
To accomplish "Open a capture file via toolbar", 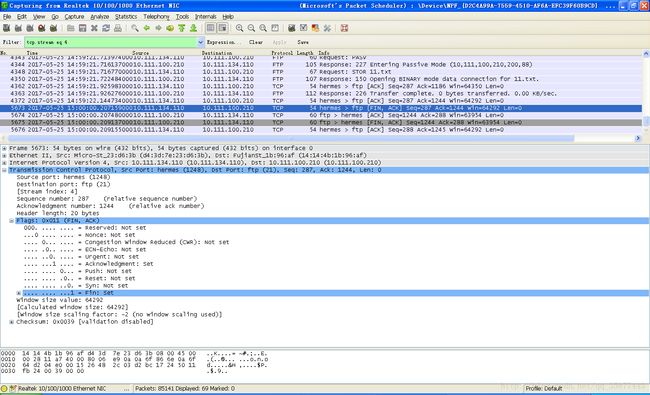I will 71,28.
